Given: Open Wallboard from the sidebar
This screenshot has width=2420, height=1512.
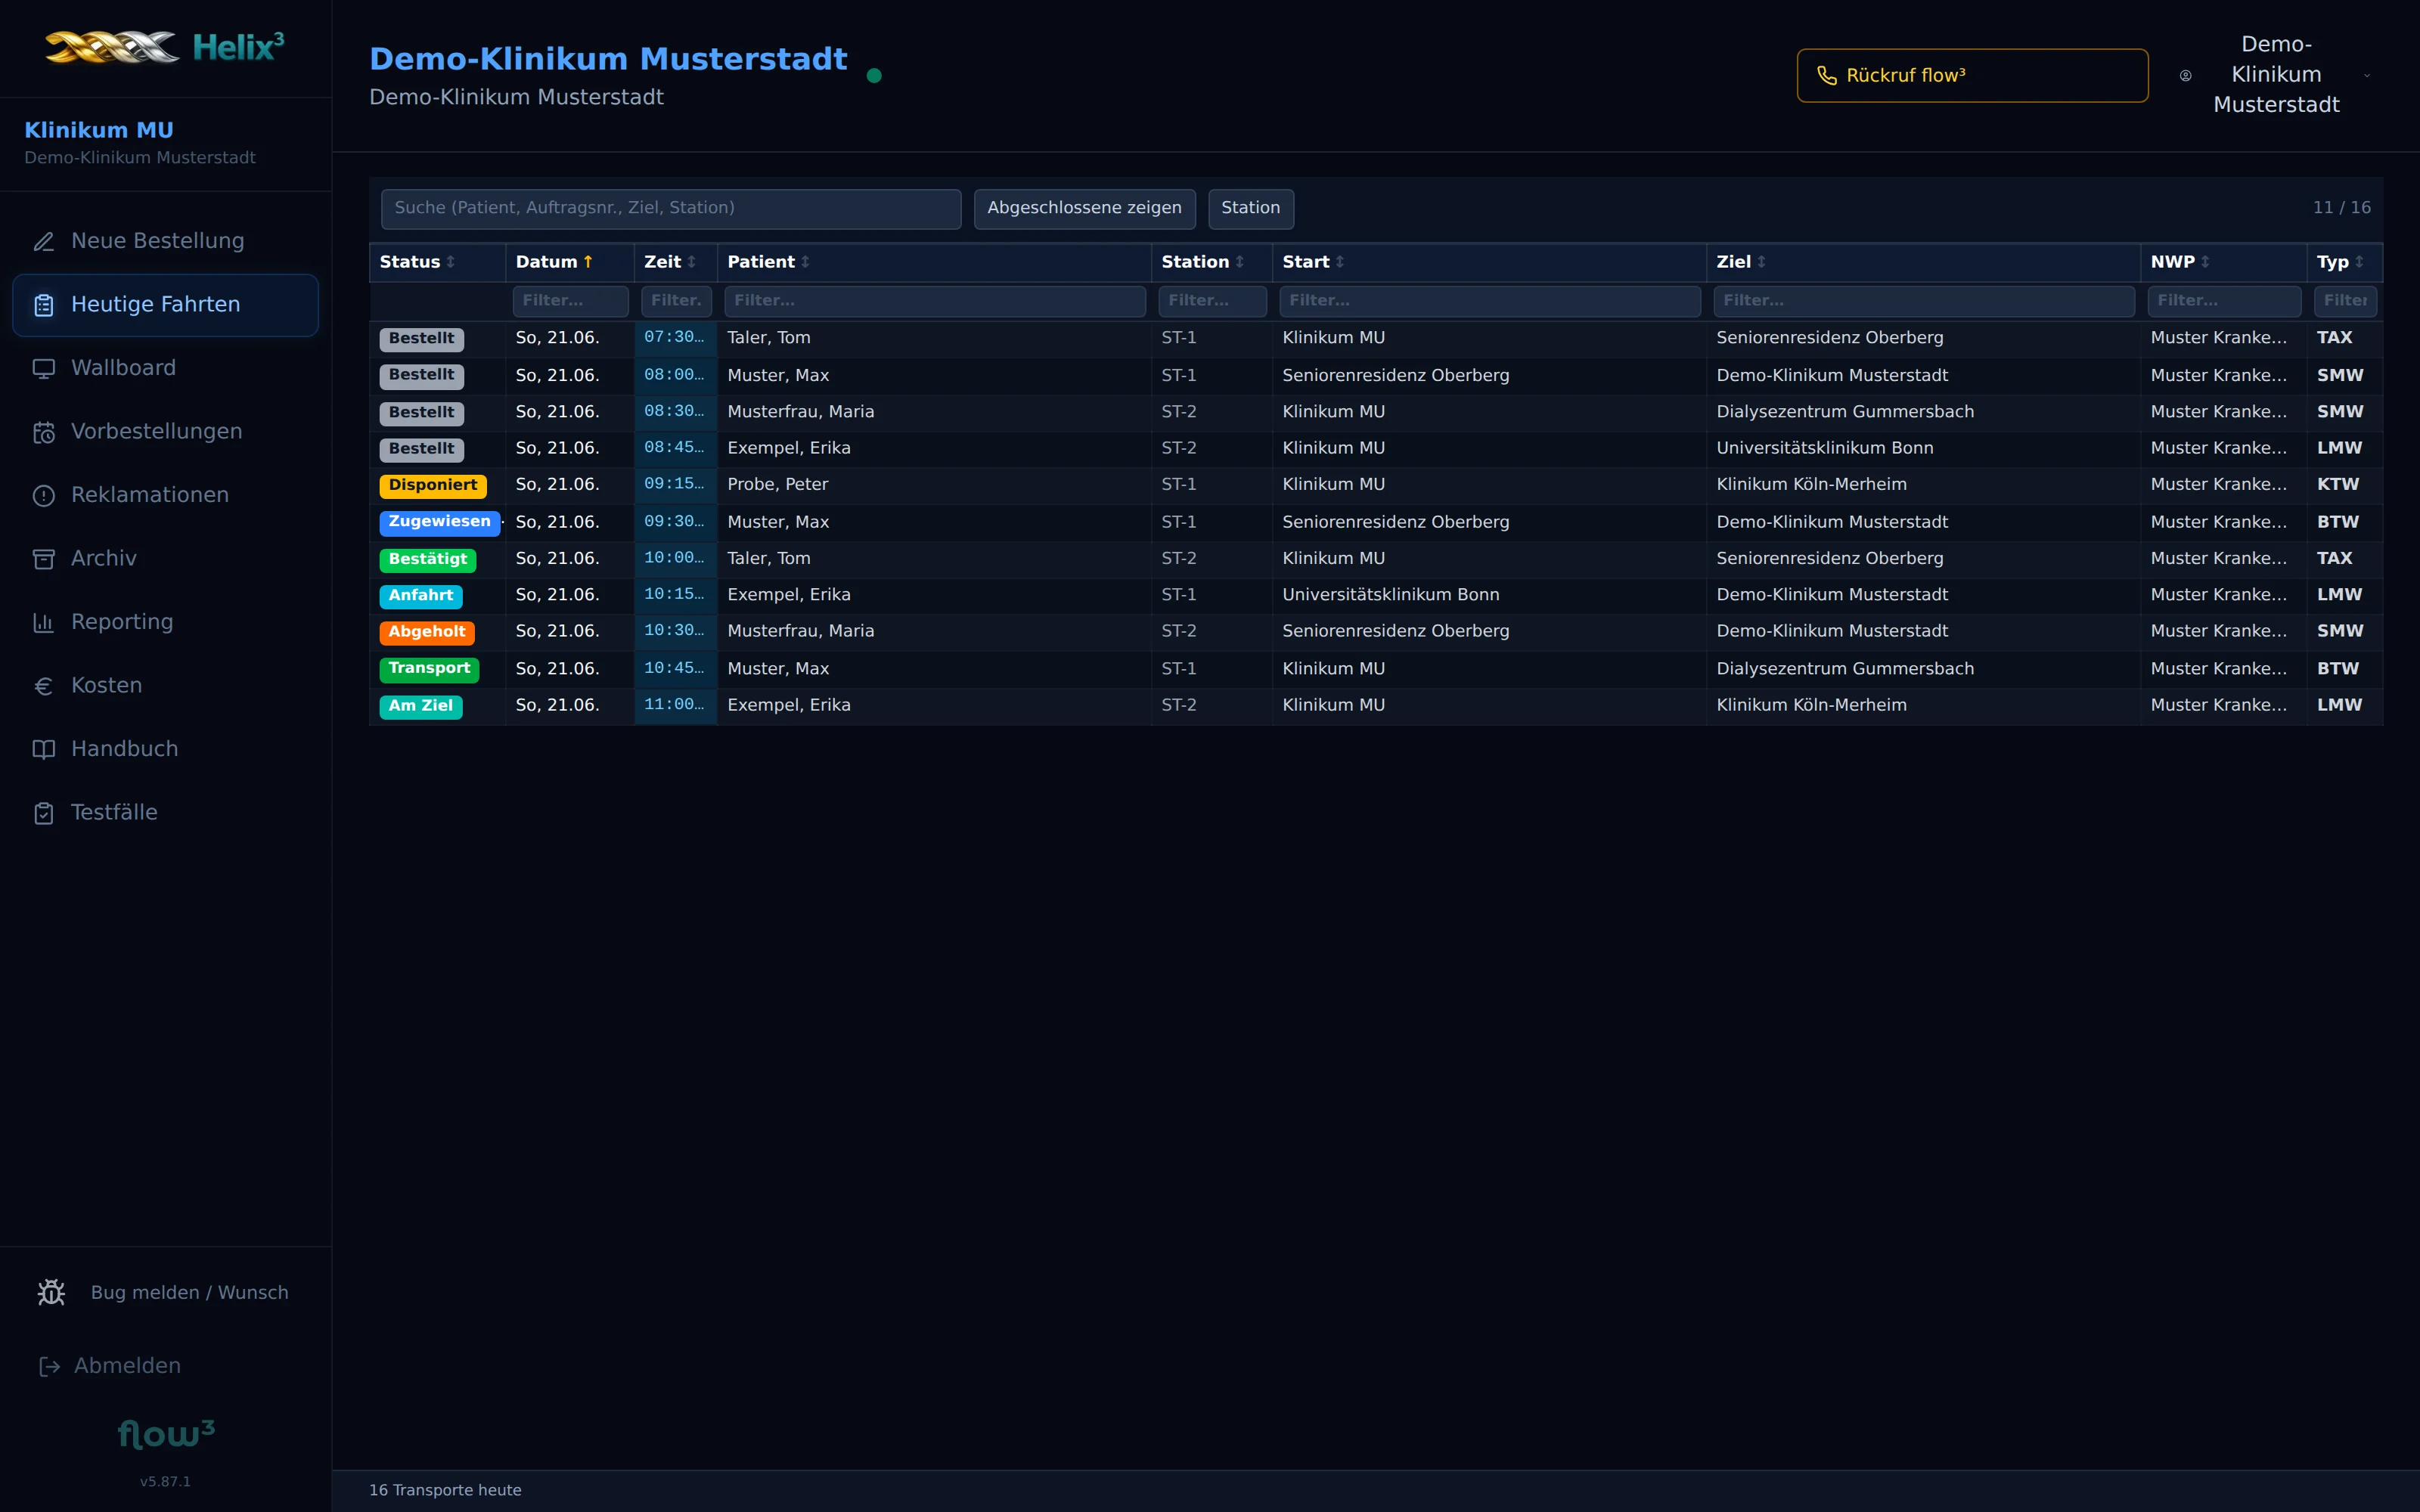Looking at the screenshot, I should [x=165, y=368].
